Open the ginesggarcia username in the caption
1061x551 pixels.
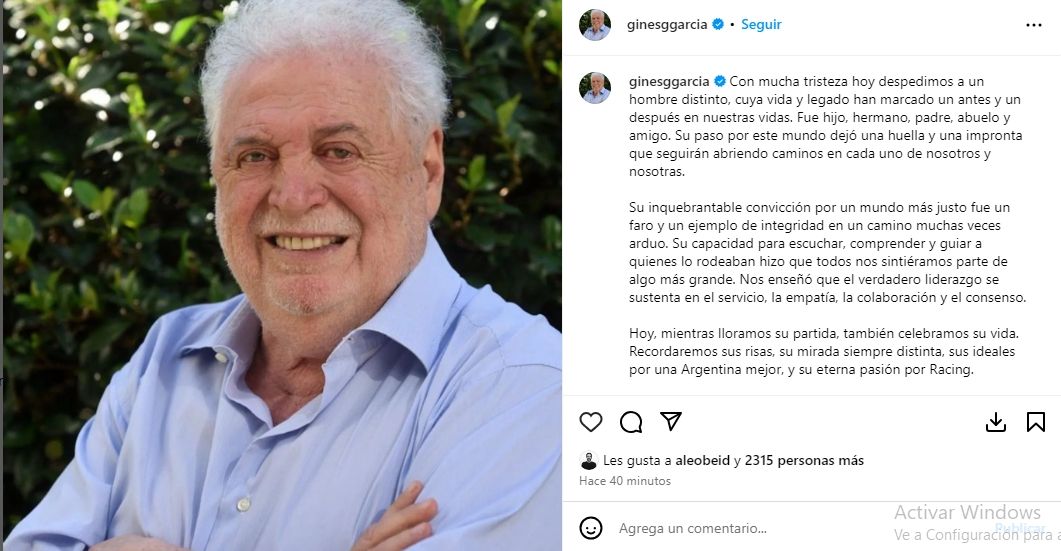pyautogui.click(x=669, y=81)
